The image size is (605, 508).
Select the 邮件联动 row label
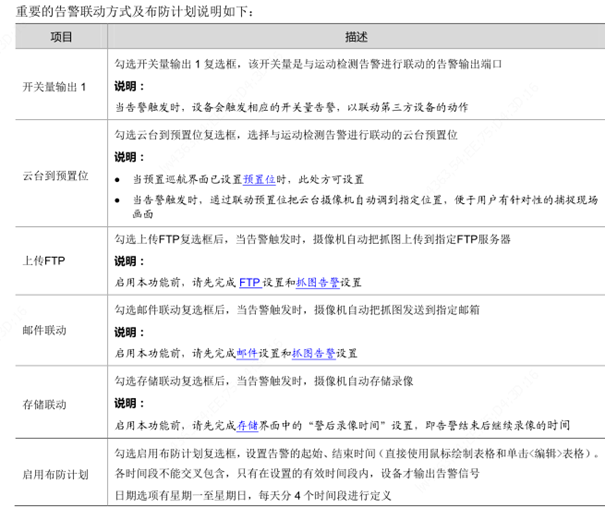(54, 329)
